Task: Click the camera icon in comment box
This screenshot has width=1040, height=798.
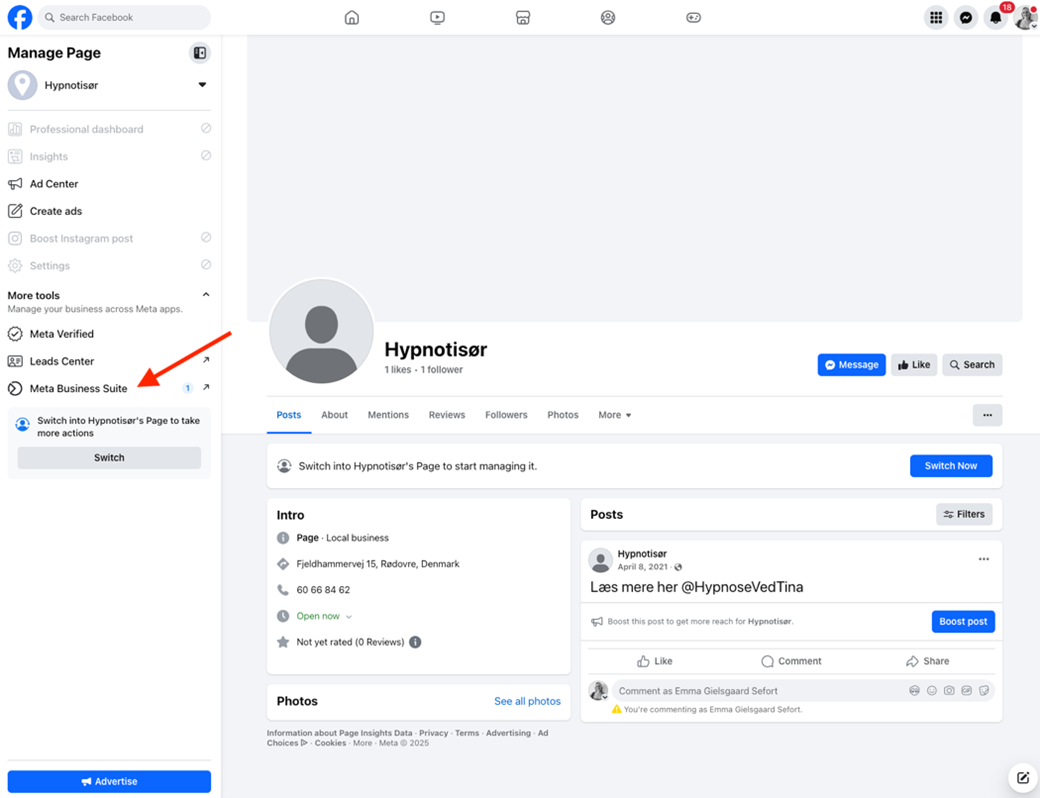Action: [x=949, y=691]
